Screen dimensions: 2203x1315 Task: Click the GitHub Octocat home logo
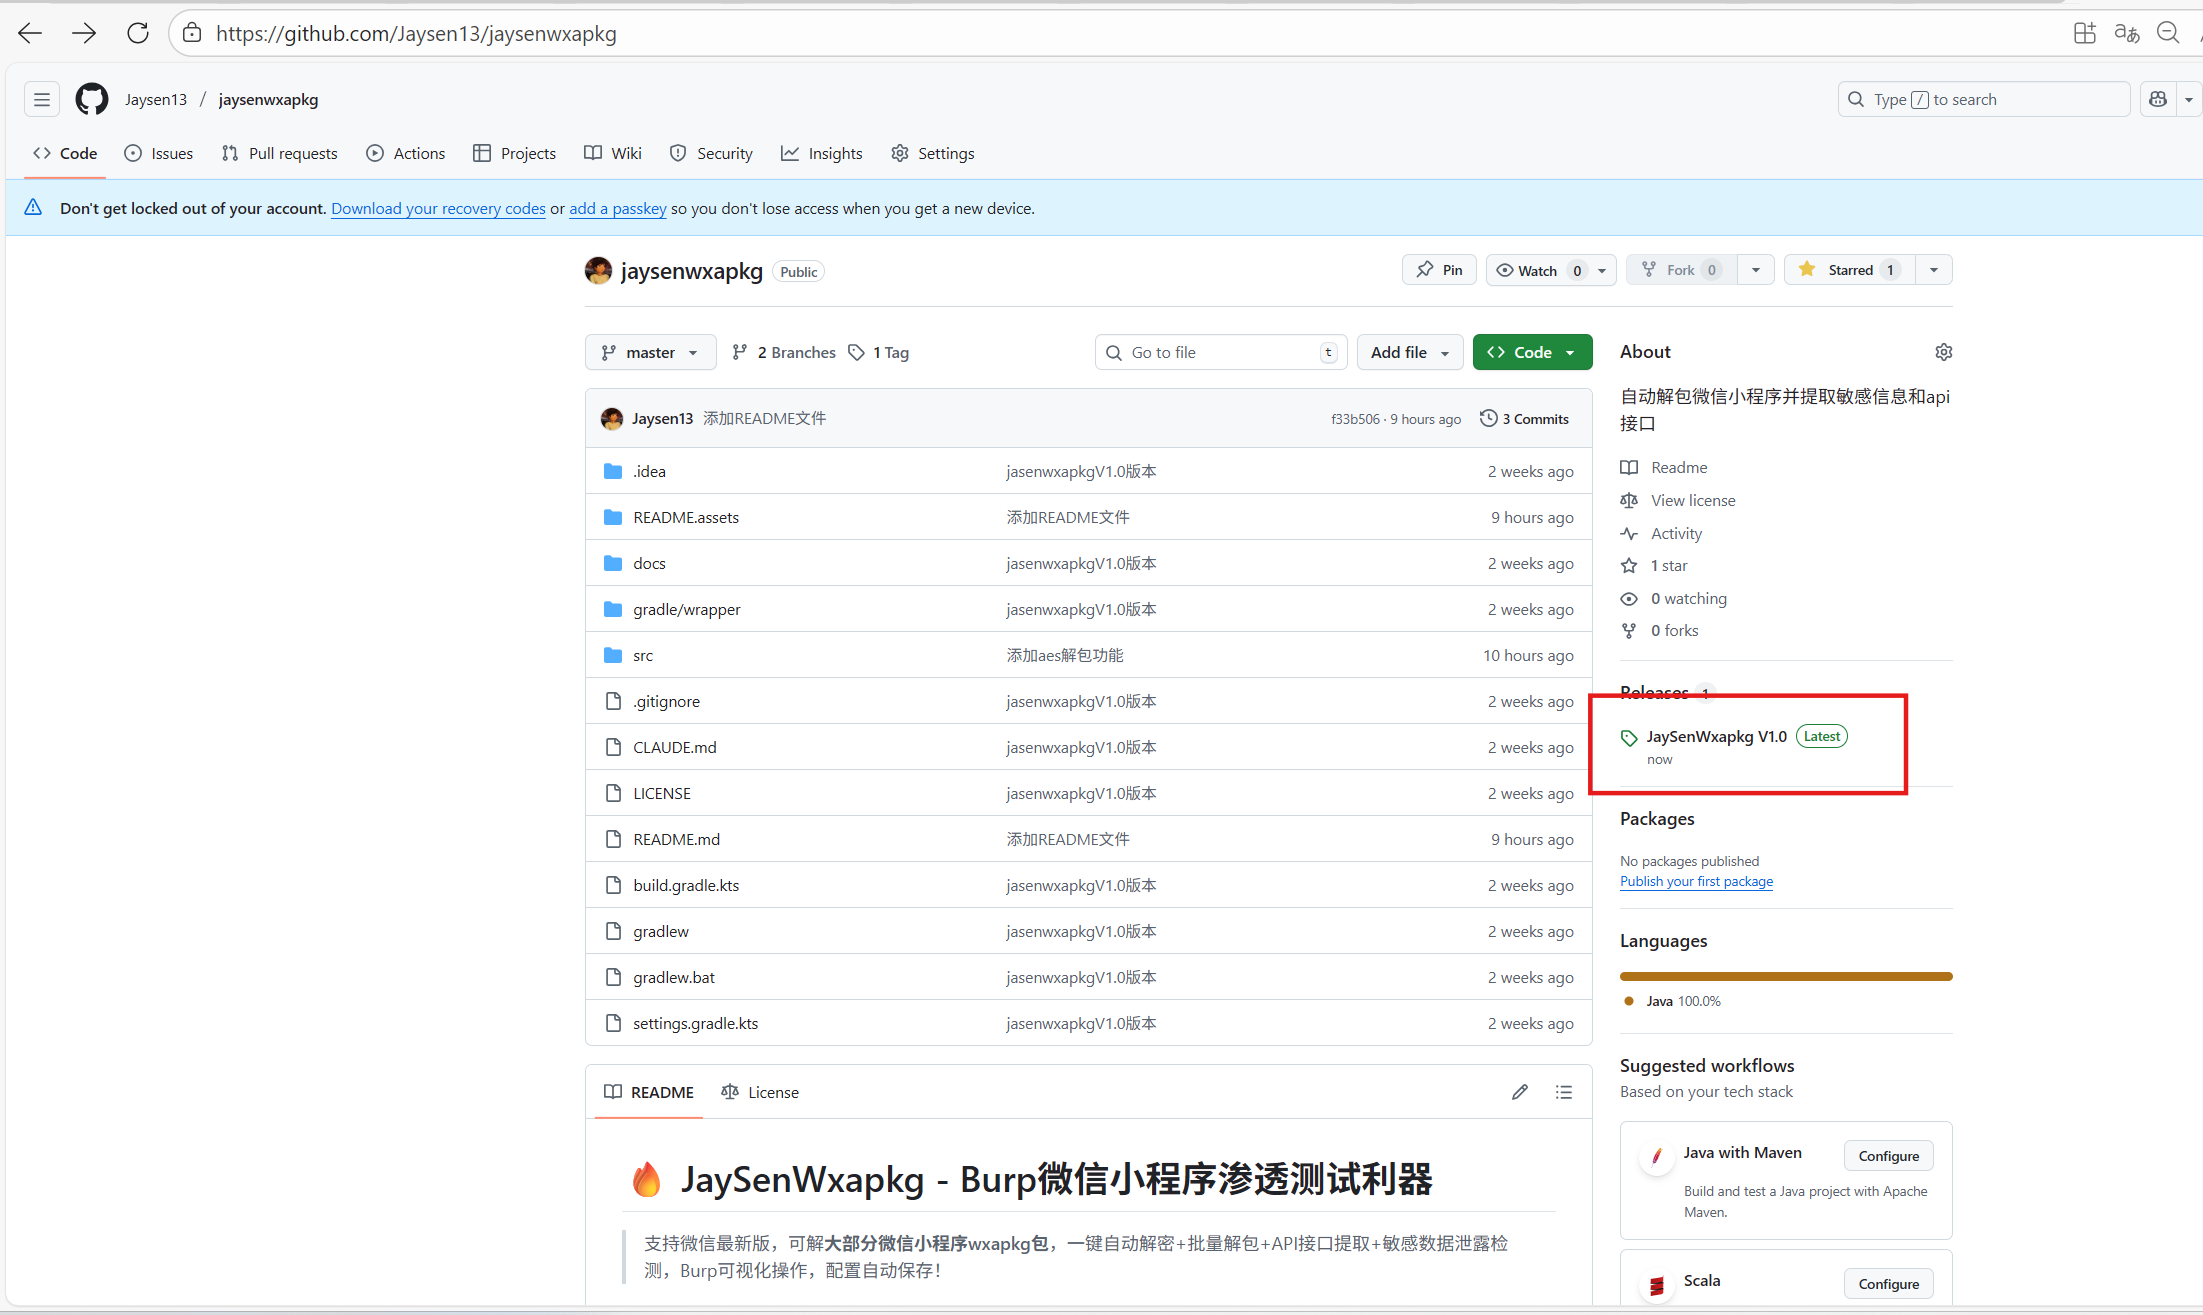tap(92, 99)
